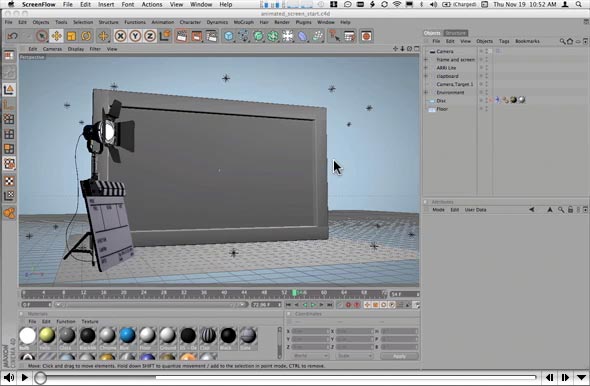Play the ScreenFlow video

coord(24,377)
